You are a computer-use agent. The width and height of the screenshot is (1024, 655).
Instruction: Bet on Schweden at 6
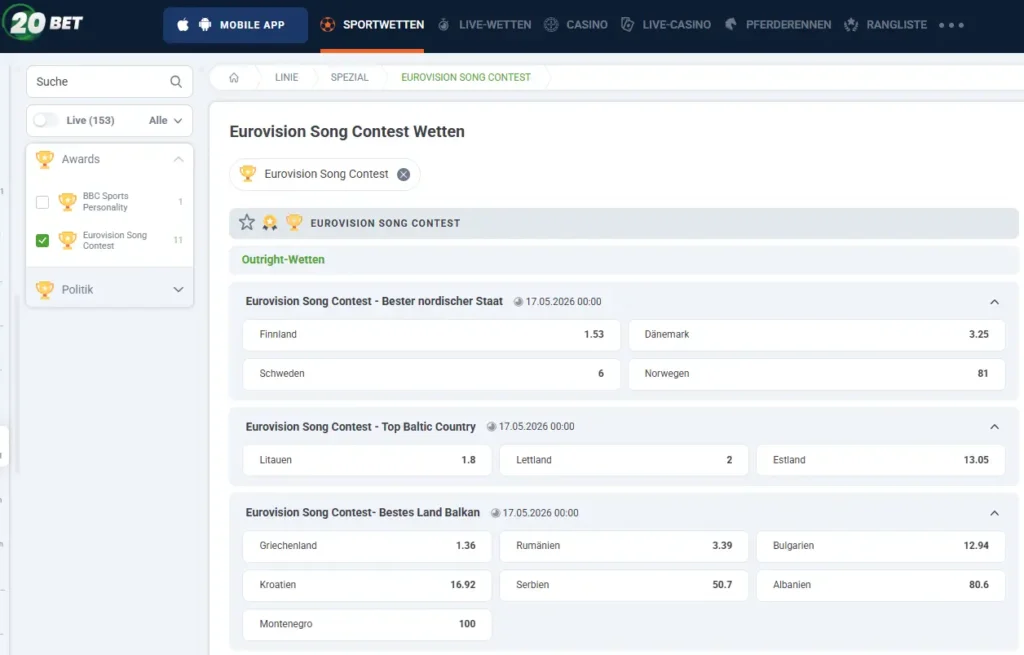point(431,374)
